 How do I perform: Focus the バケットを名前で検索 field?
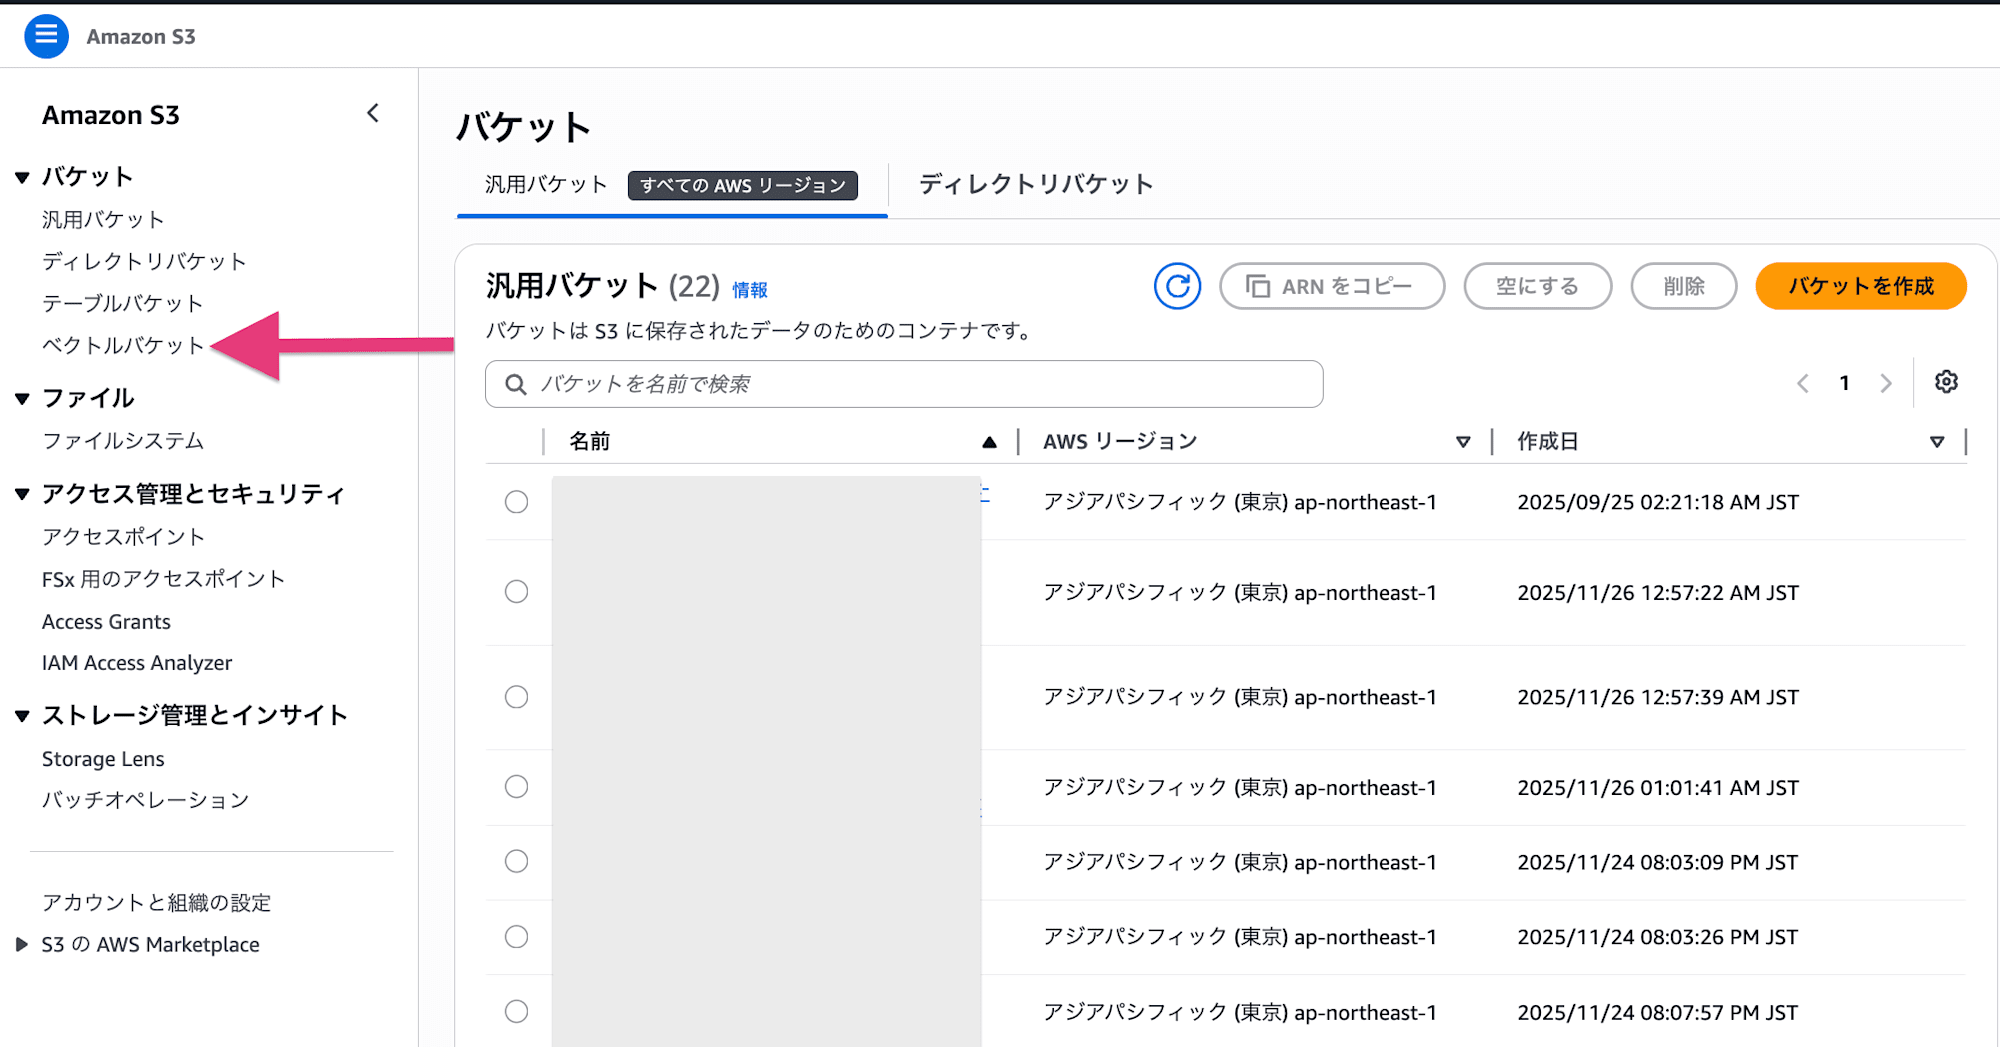coord(904,384)
